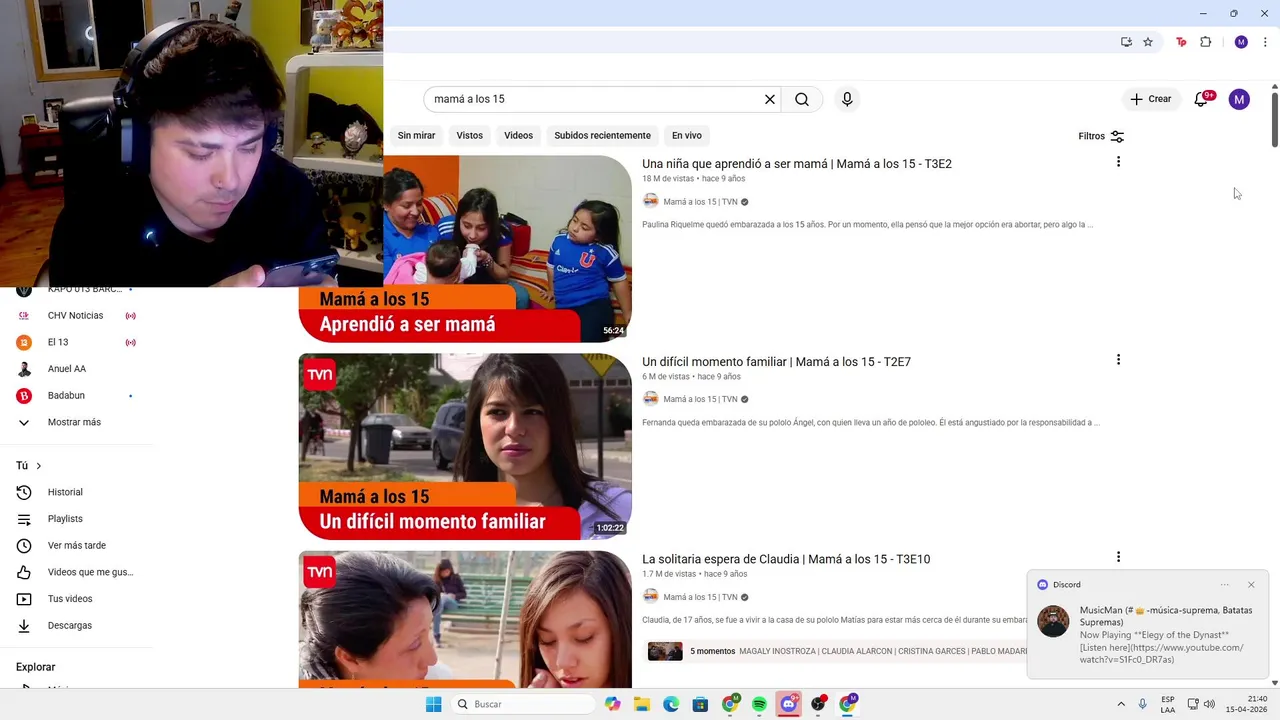Viewport: 1280px width, 720px height.
Task: Open File Explorer from taskbar
Action: [x=642, y=704]
